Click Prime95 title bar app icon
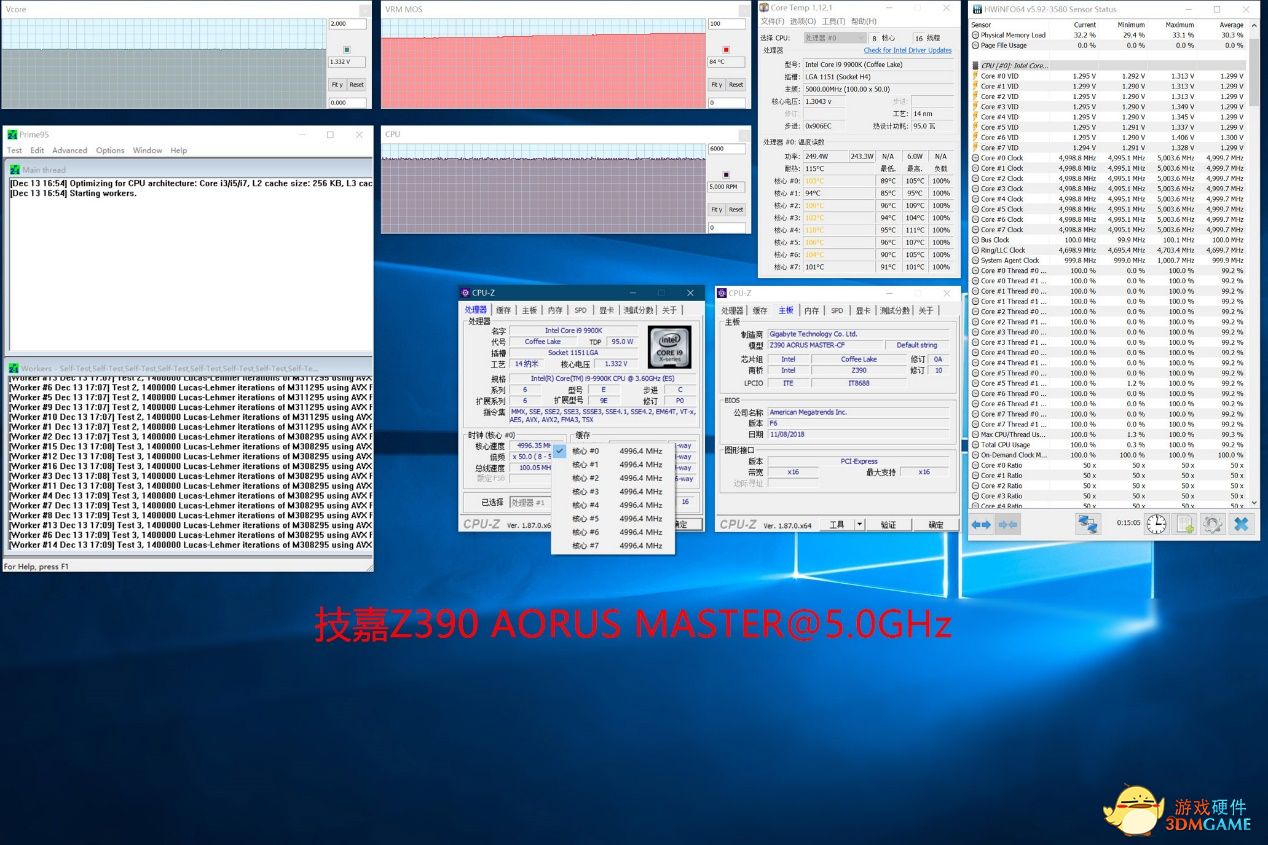Image resolution: width=1268 pixels, height=845 pixels. (x=12, y=134)
